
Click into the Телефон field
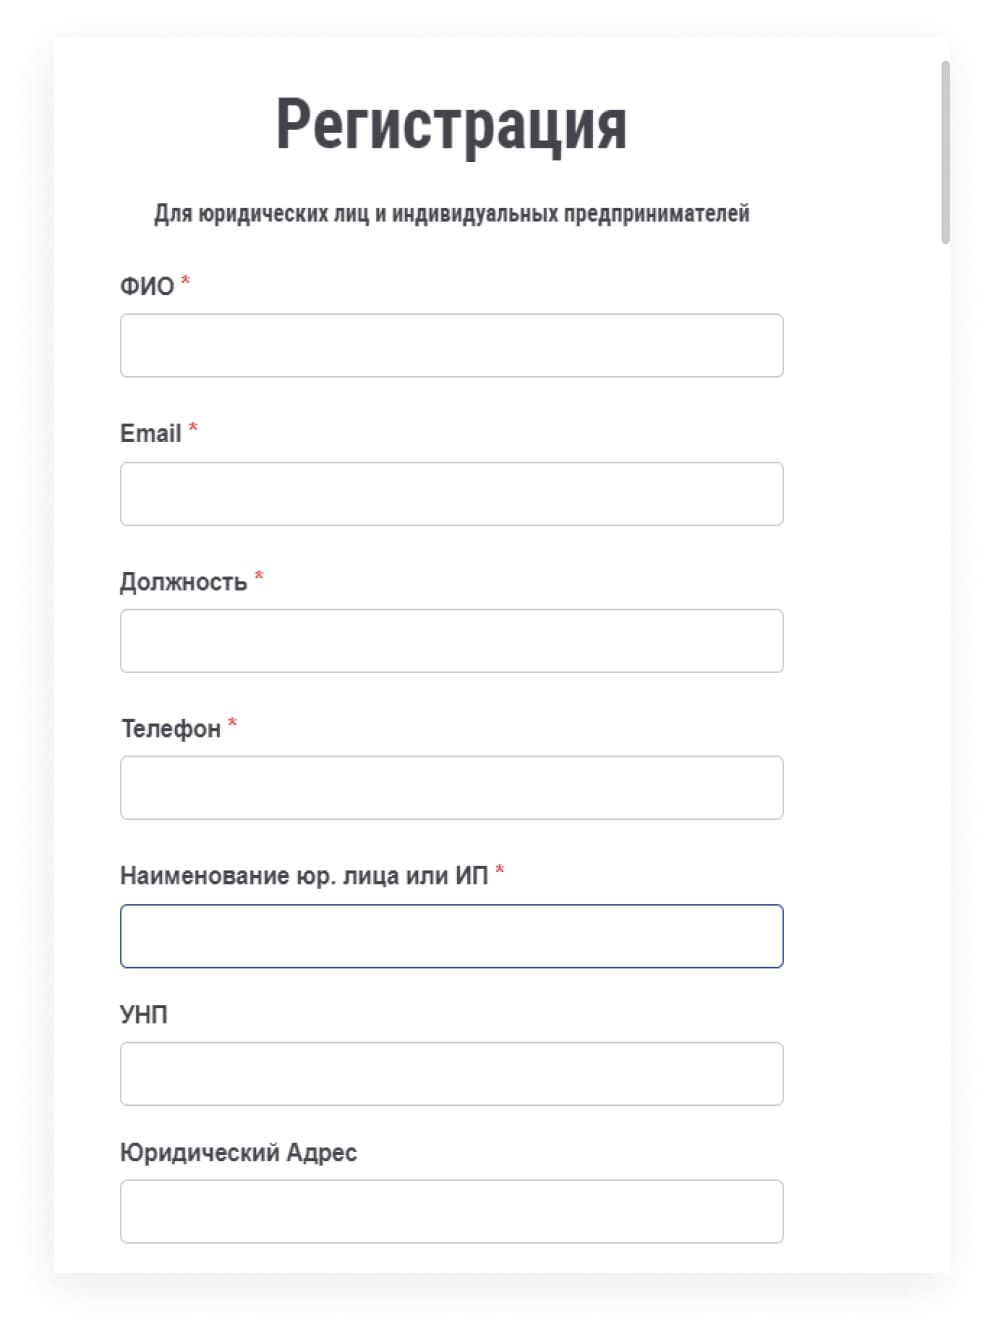(x=451, y=787)
